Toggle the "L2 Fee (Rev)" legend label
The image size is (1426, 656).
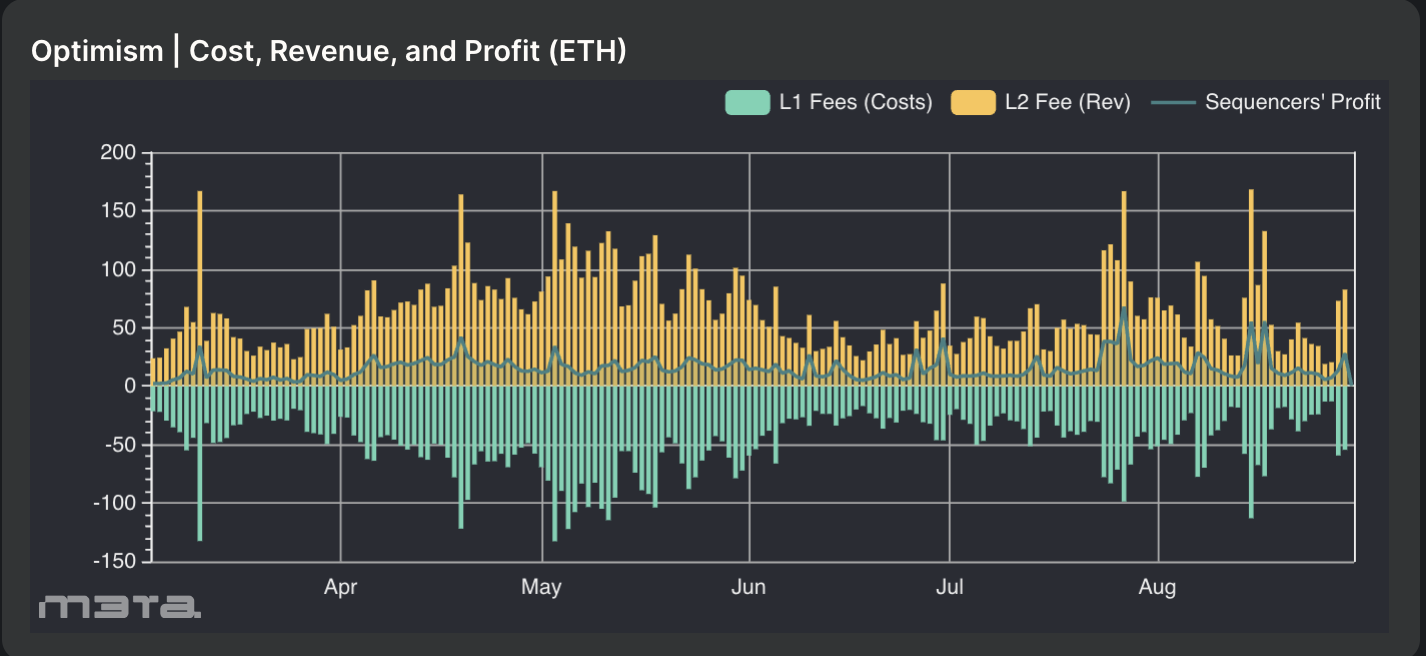pyautogui.click(x=1068, y=102)
